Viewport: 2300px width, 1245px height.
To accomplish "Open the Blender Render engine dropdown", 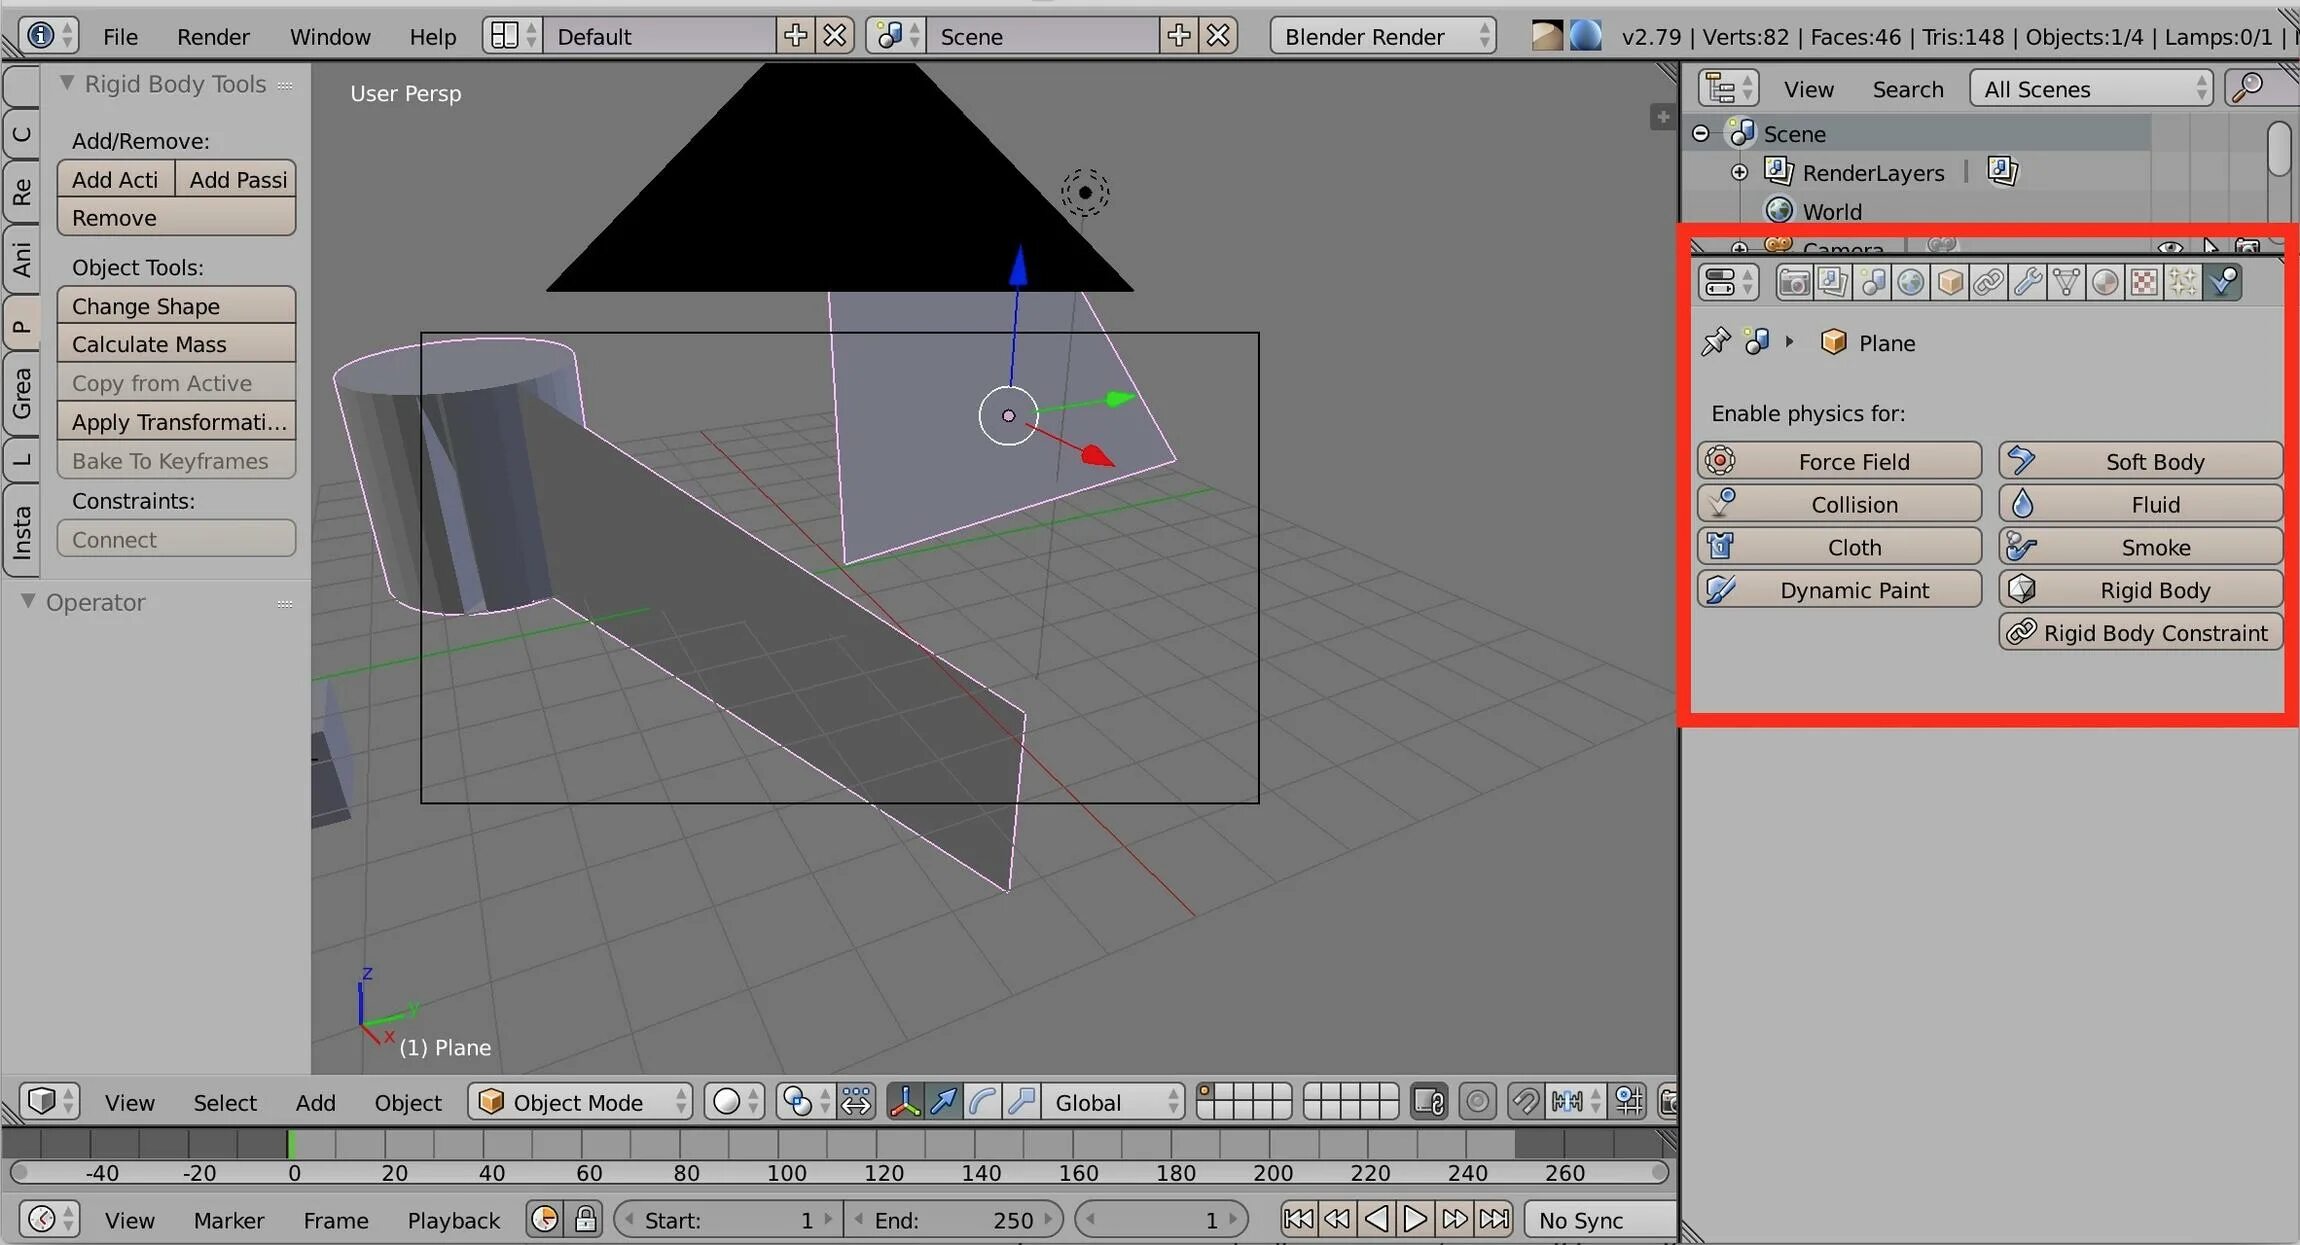I will 1383,37.
